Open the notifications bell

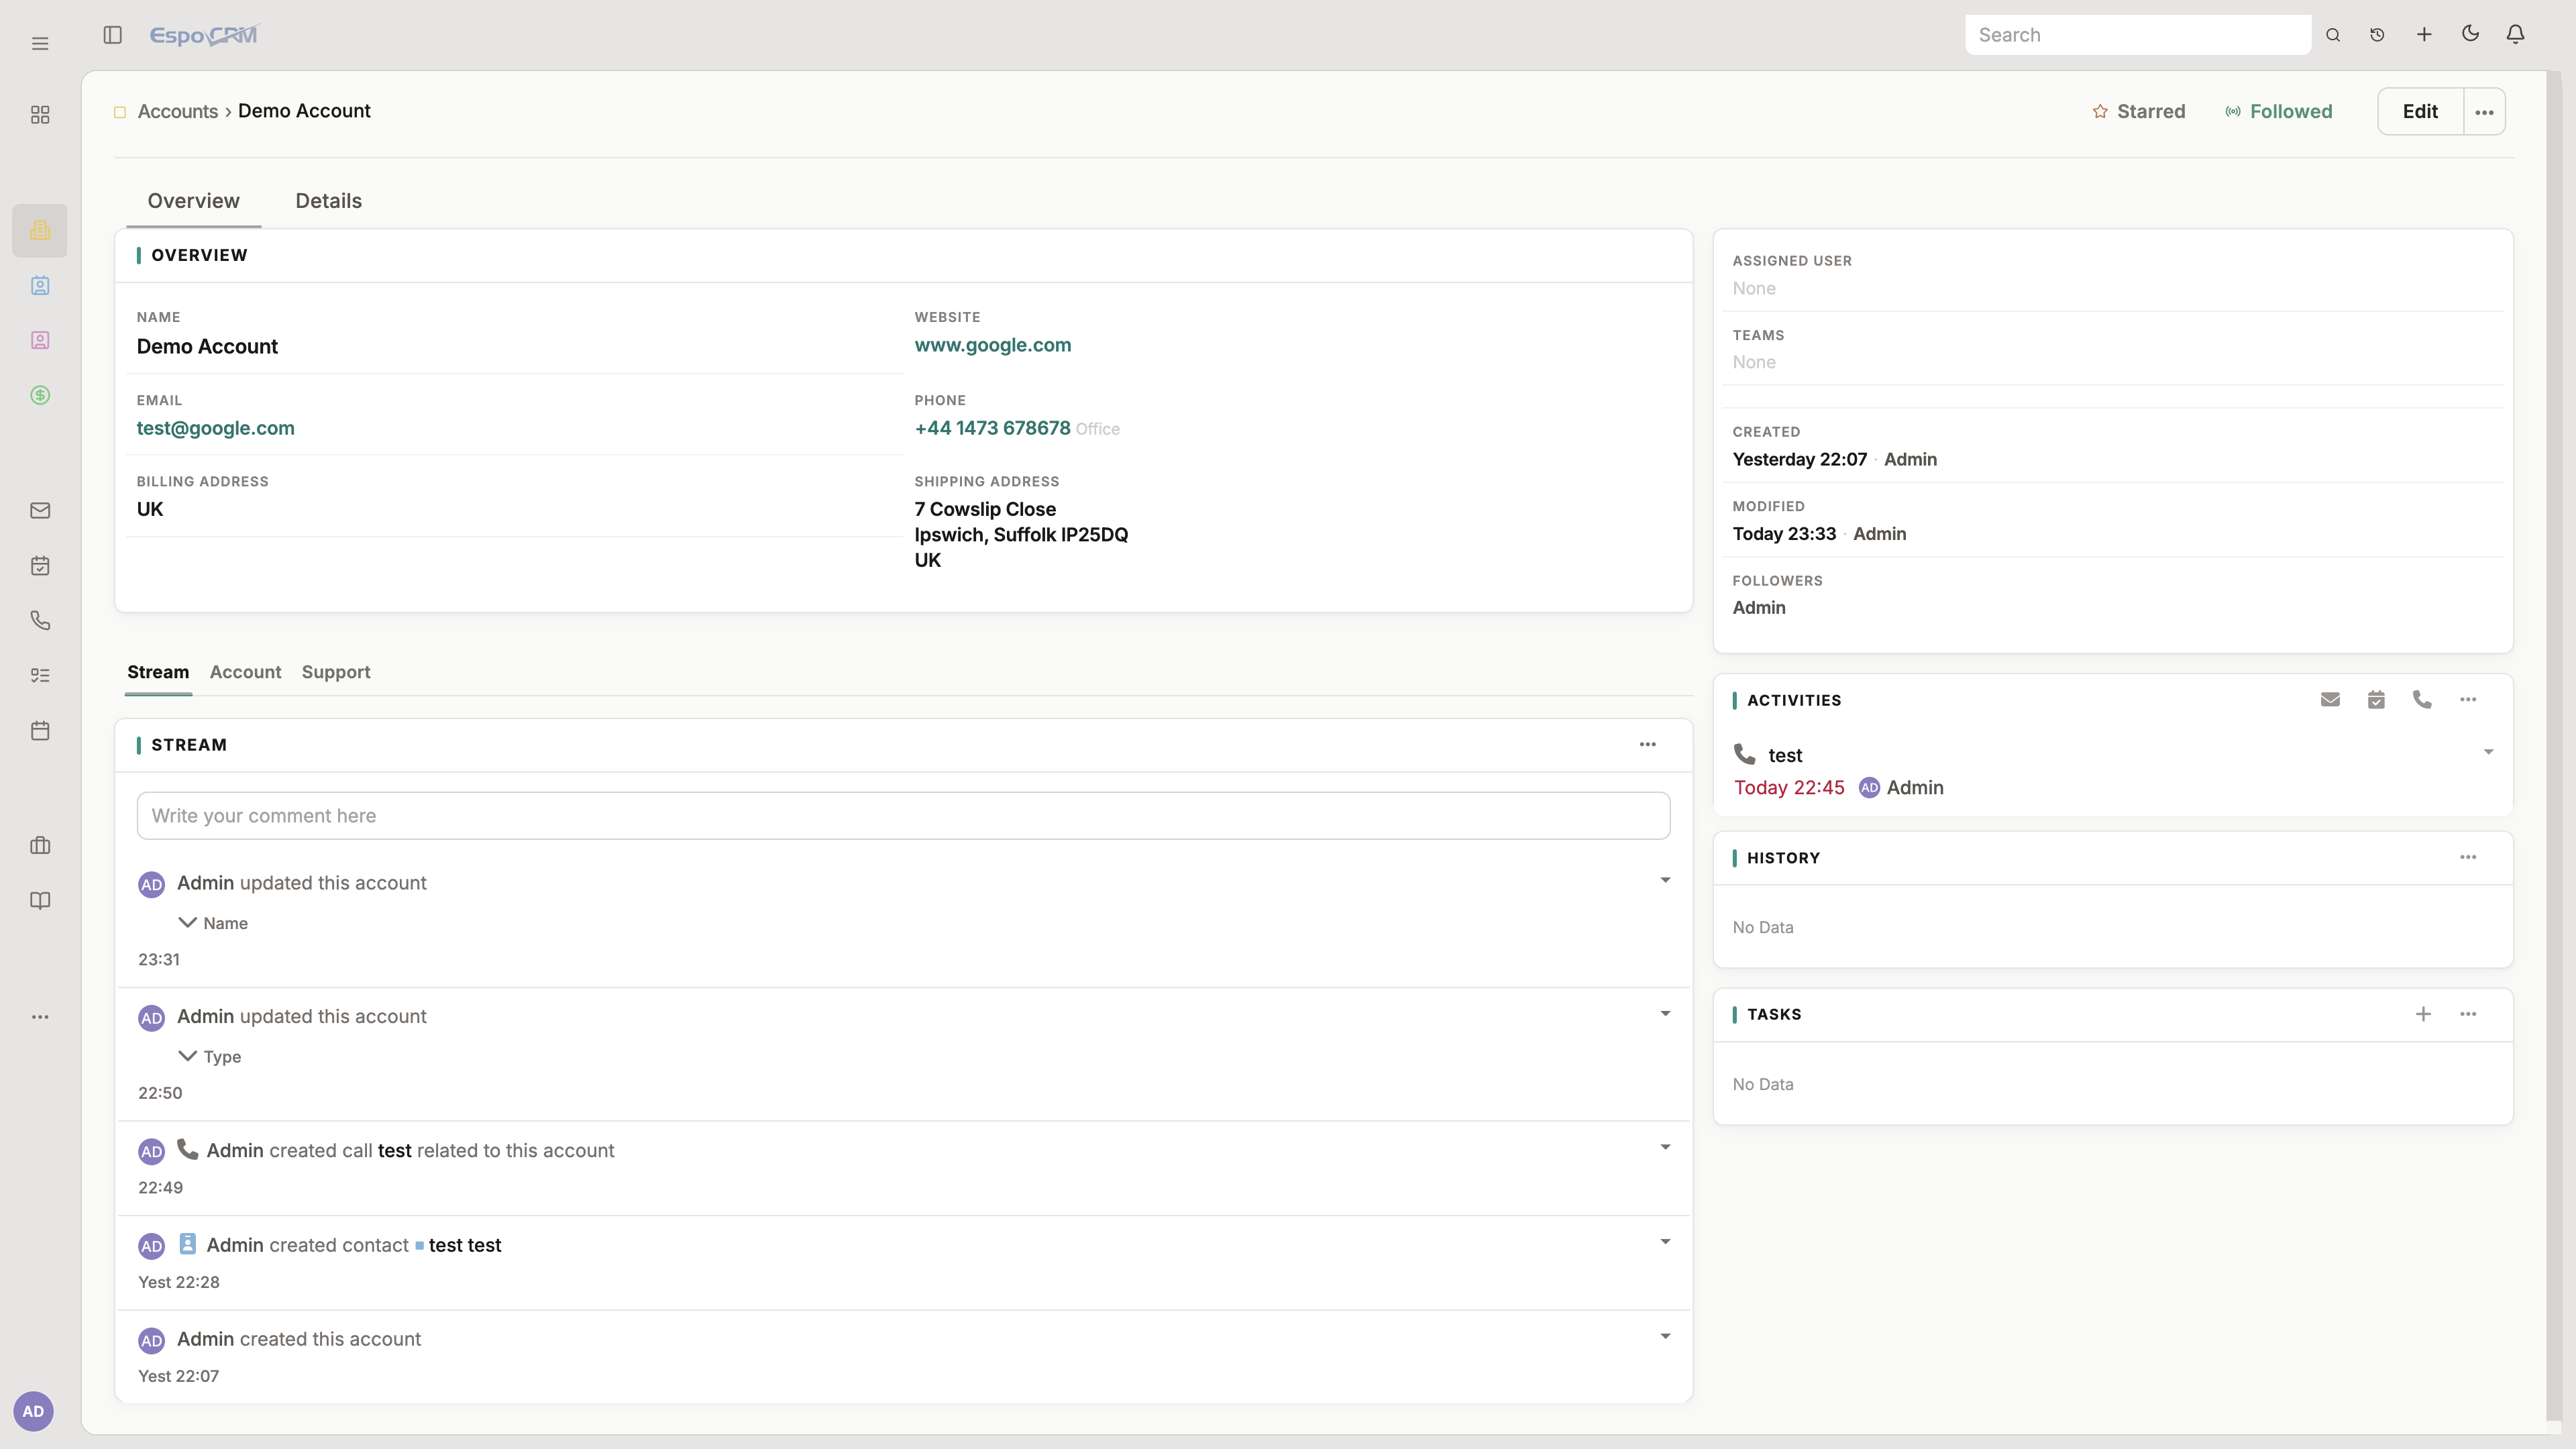[x=2516, y=35]
